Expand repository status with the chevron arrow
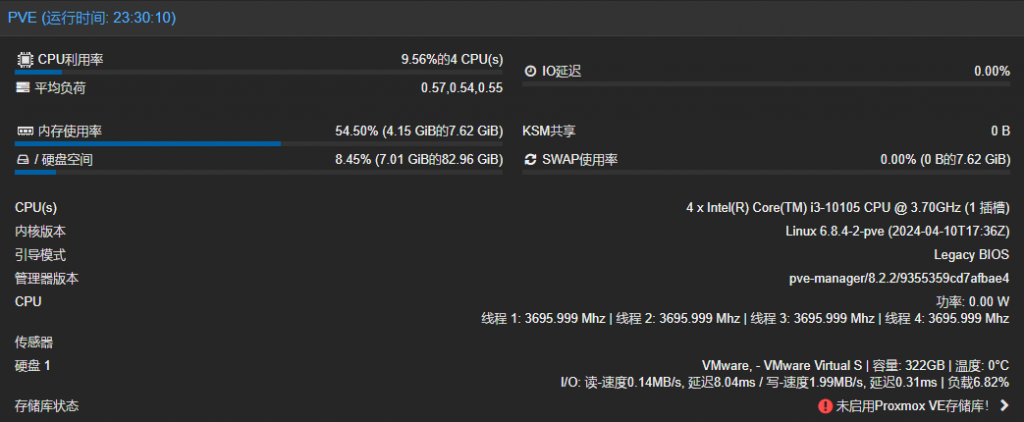 [1004, 406]
